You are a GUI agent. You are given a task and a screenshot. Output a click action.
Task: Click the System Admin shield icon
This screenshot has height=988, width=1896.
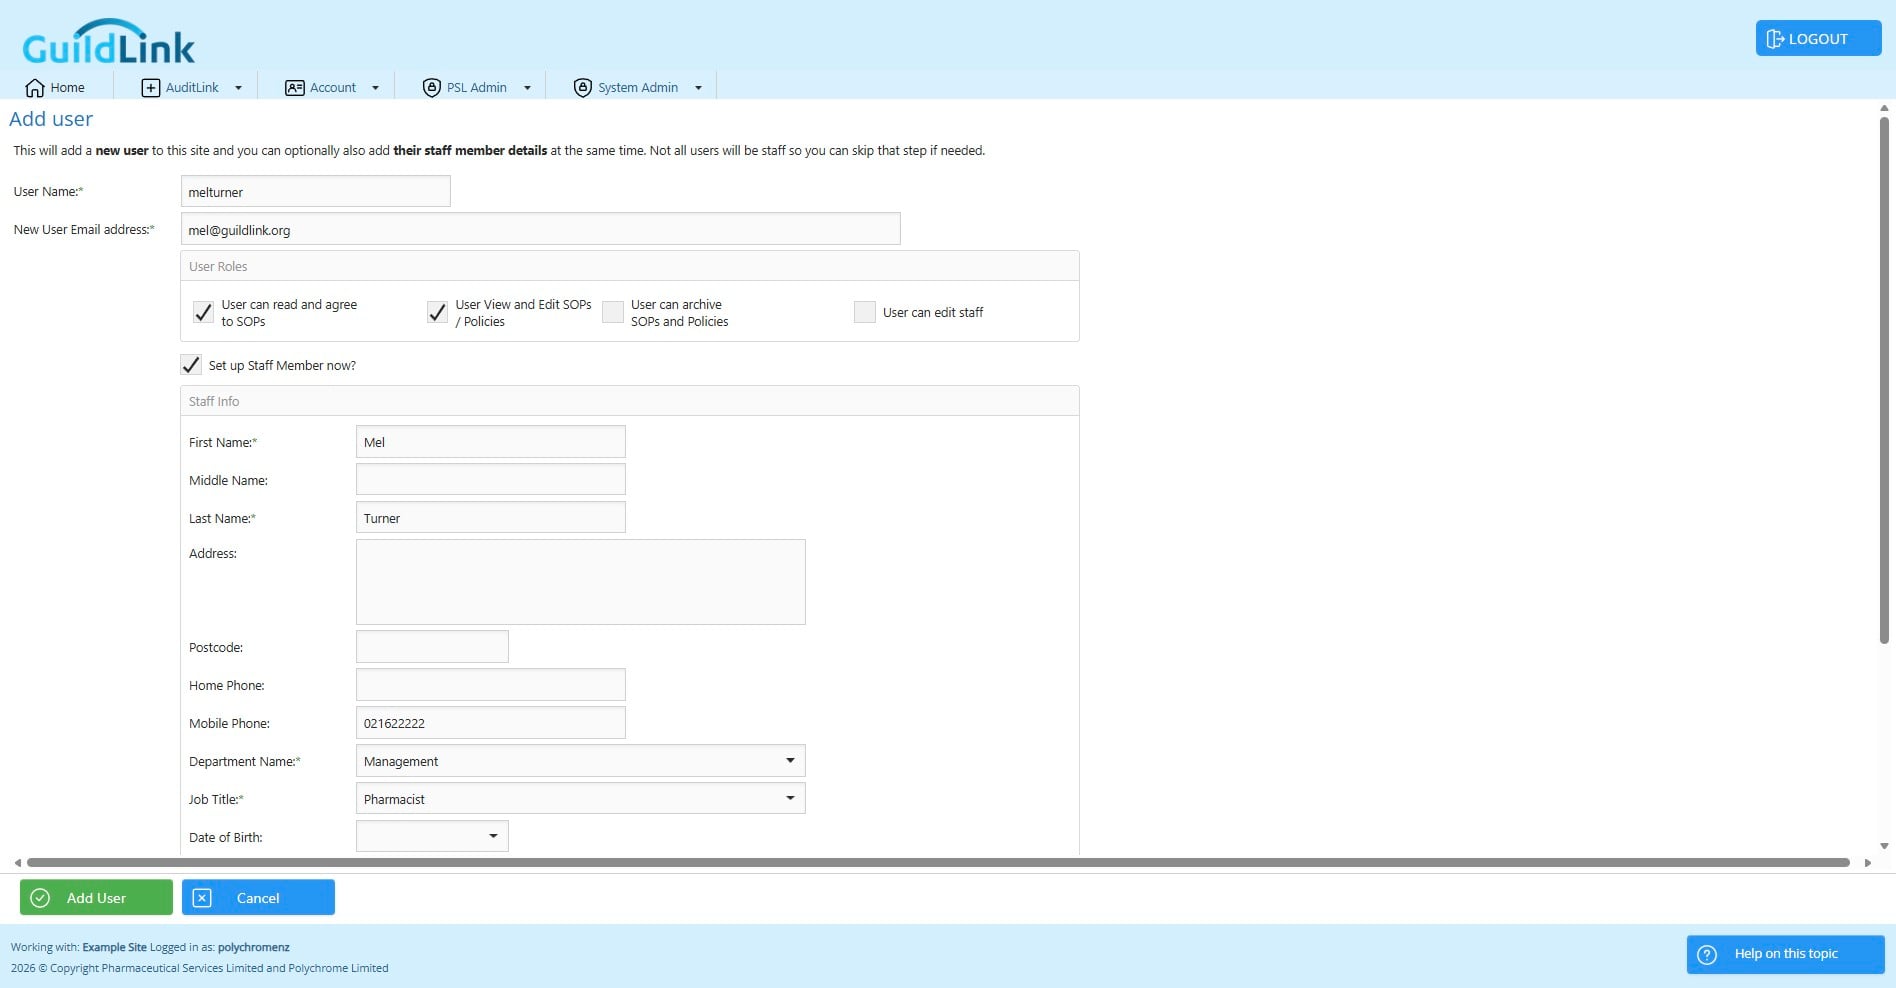click(583, 88)
